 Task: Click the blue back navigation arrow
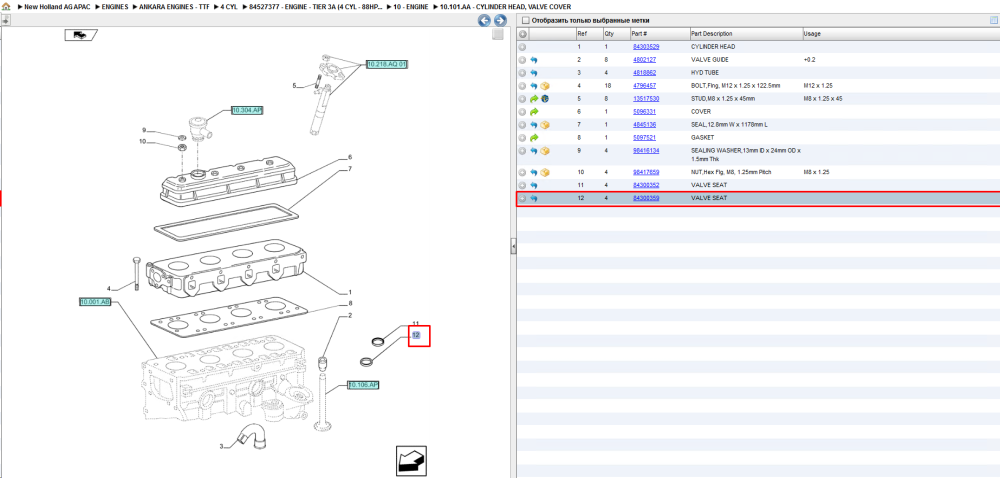(x=485, y=20)
